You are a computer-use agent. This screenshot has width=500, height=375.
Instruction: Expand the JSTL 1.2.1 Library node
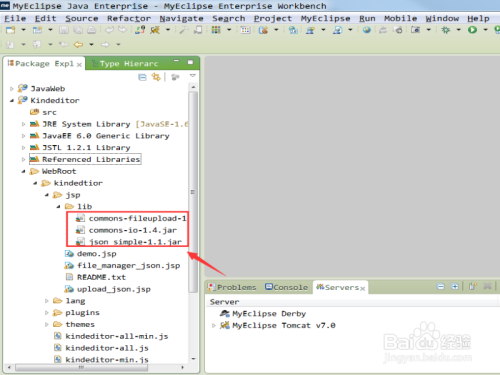23,148
